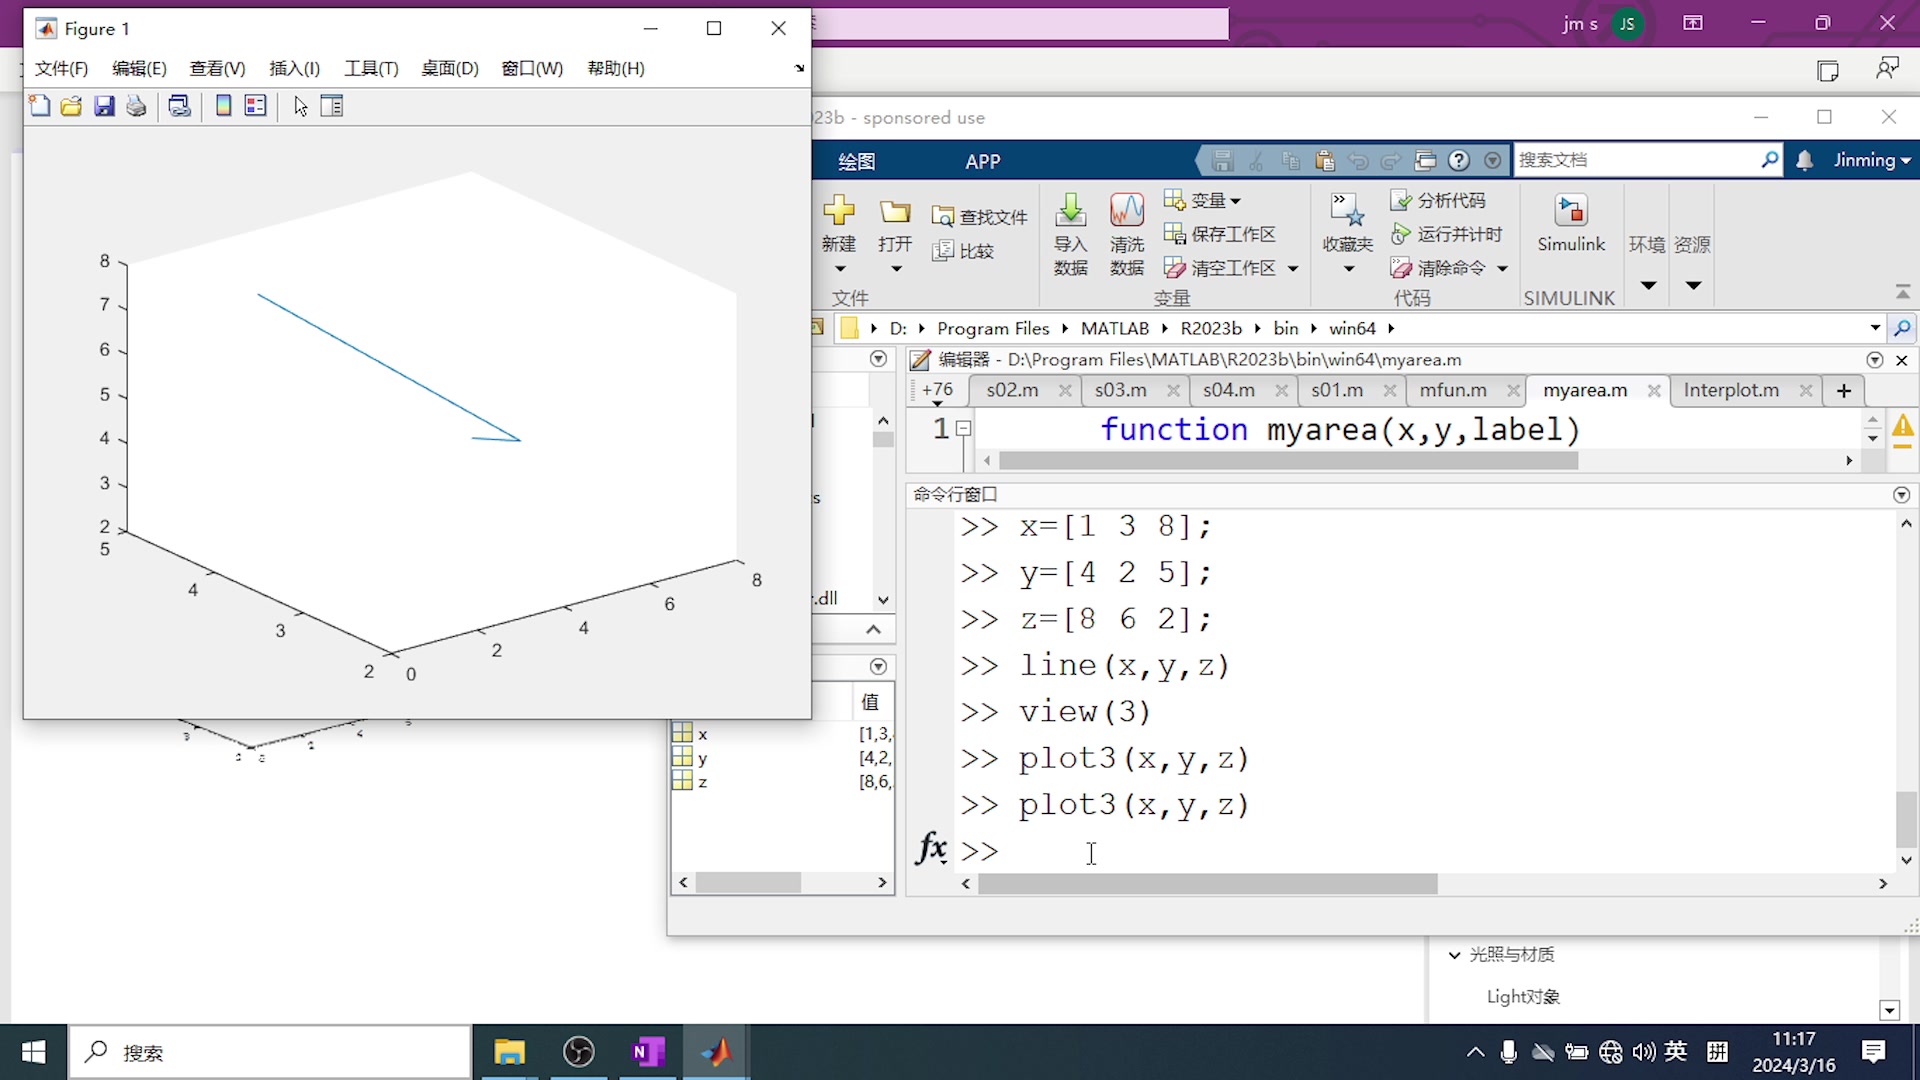1920x1080 pixels.
Task: Switch to the APP ribbon tab
Action: click(982, 162)
